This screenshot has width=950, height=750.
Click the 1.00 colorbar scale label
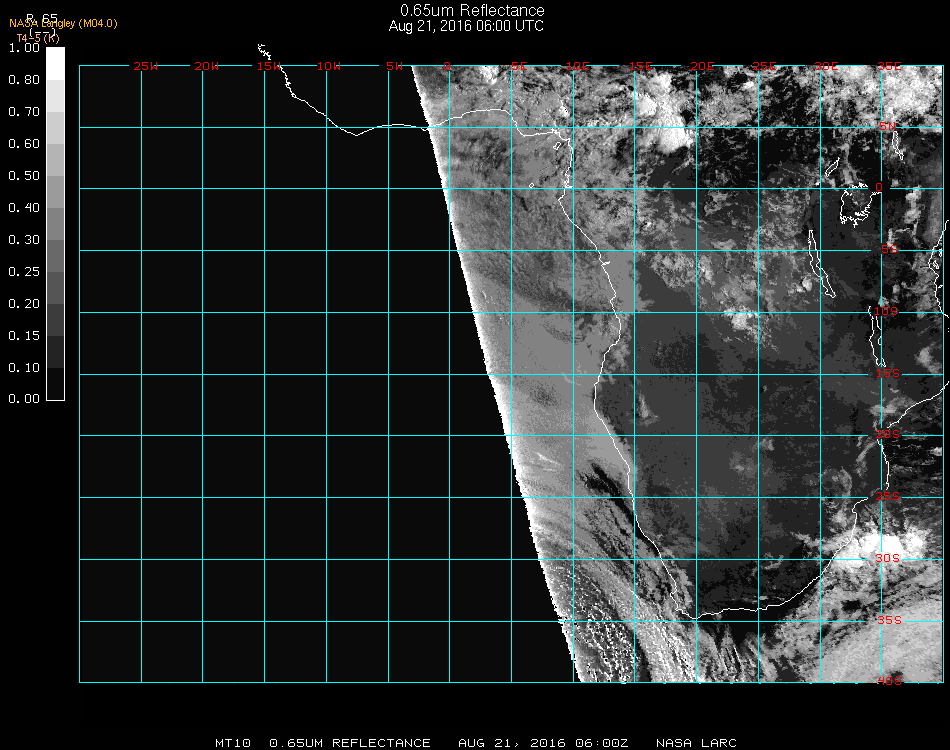tap(23, 48)
